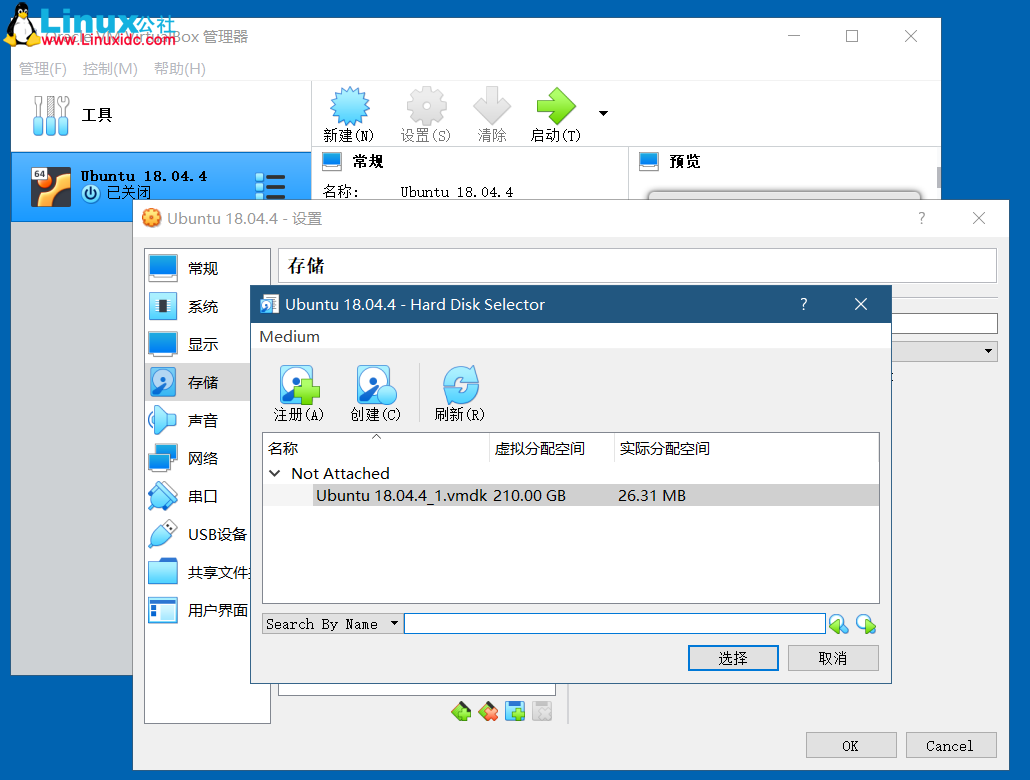
Task: Open 管理(F) menu
Action: (43, 69)
